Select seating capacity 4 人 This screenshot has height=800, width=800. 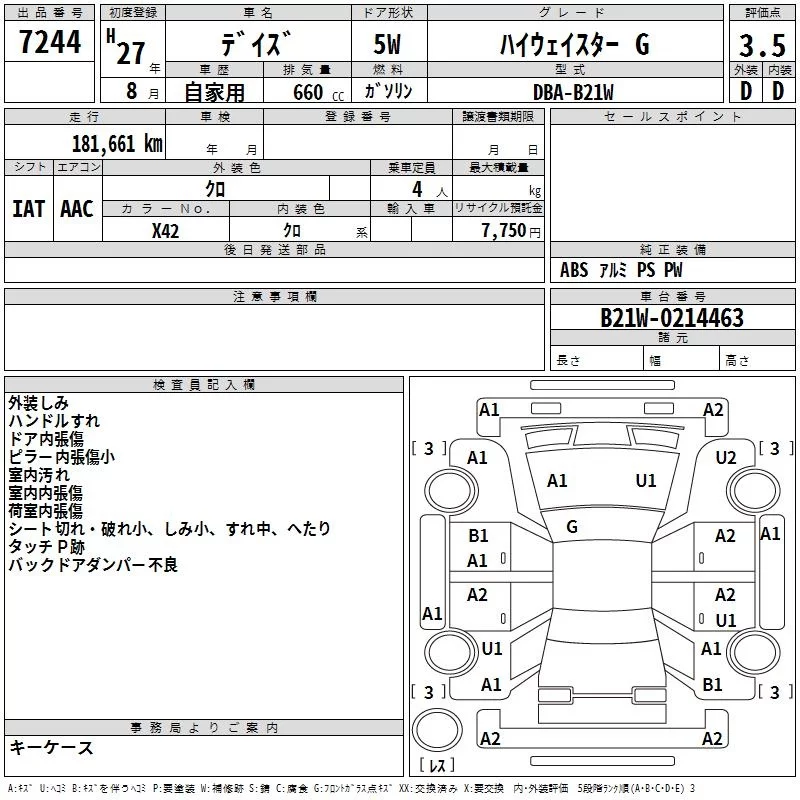[429, 190]
